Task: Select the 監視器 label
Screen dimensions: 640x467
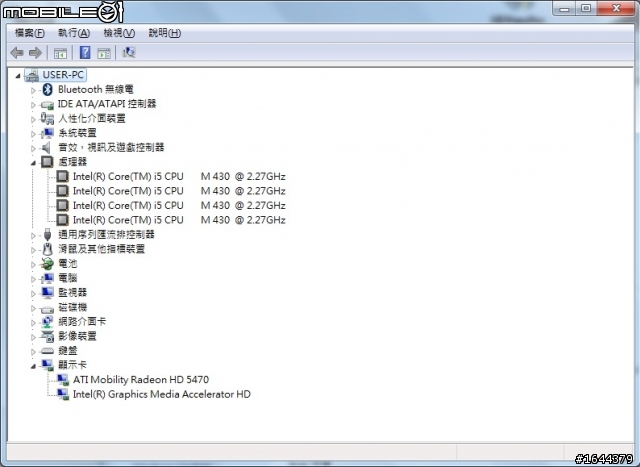Action: [x=72, y=293]
